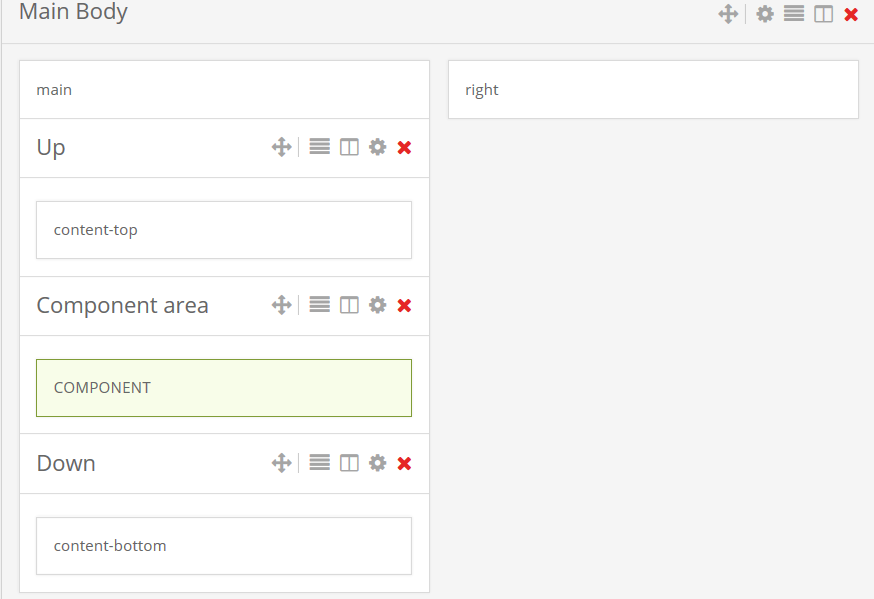Select the content-bottom position box
The image size is (874, 599).
pos(224,546)
